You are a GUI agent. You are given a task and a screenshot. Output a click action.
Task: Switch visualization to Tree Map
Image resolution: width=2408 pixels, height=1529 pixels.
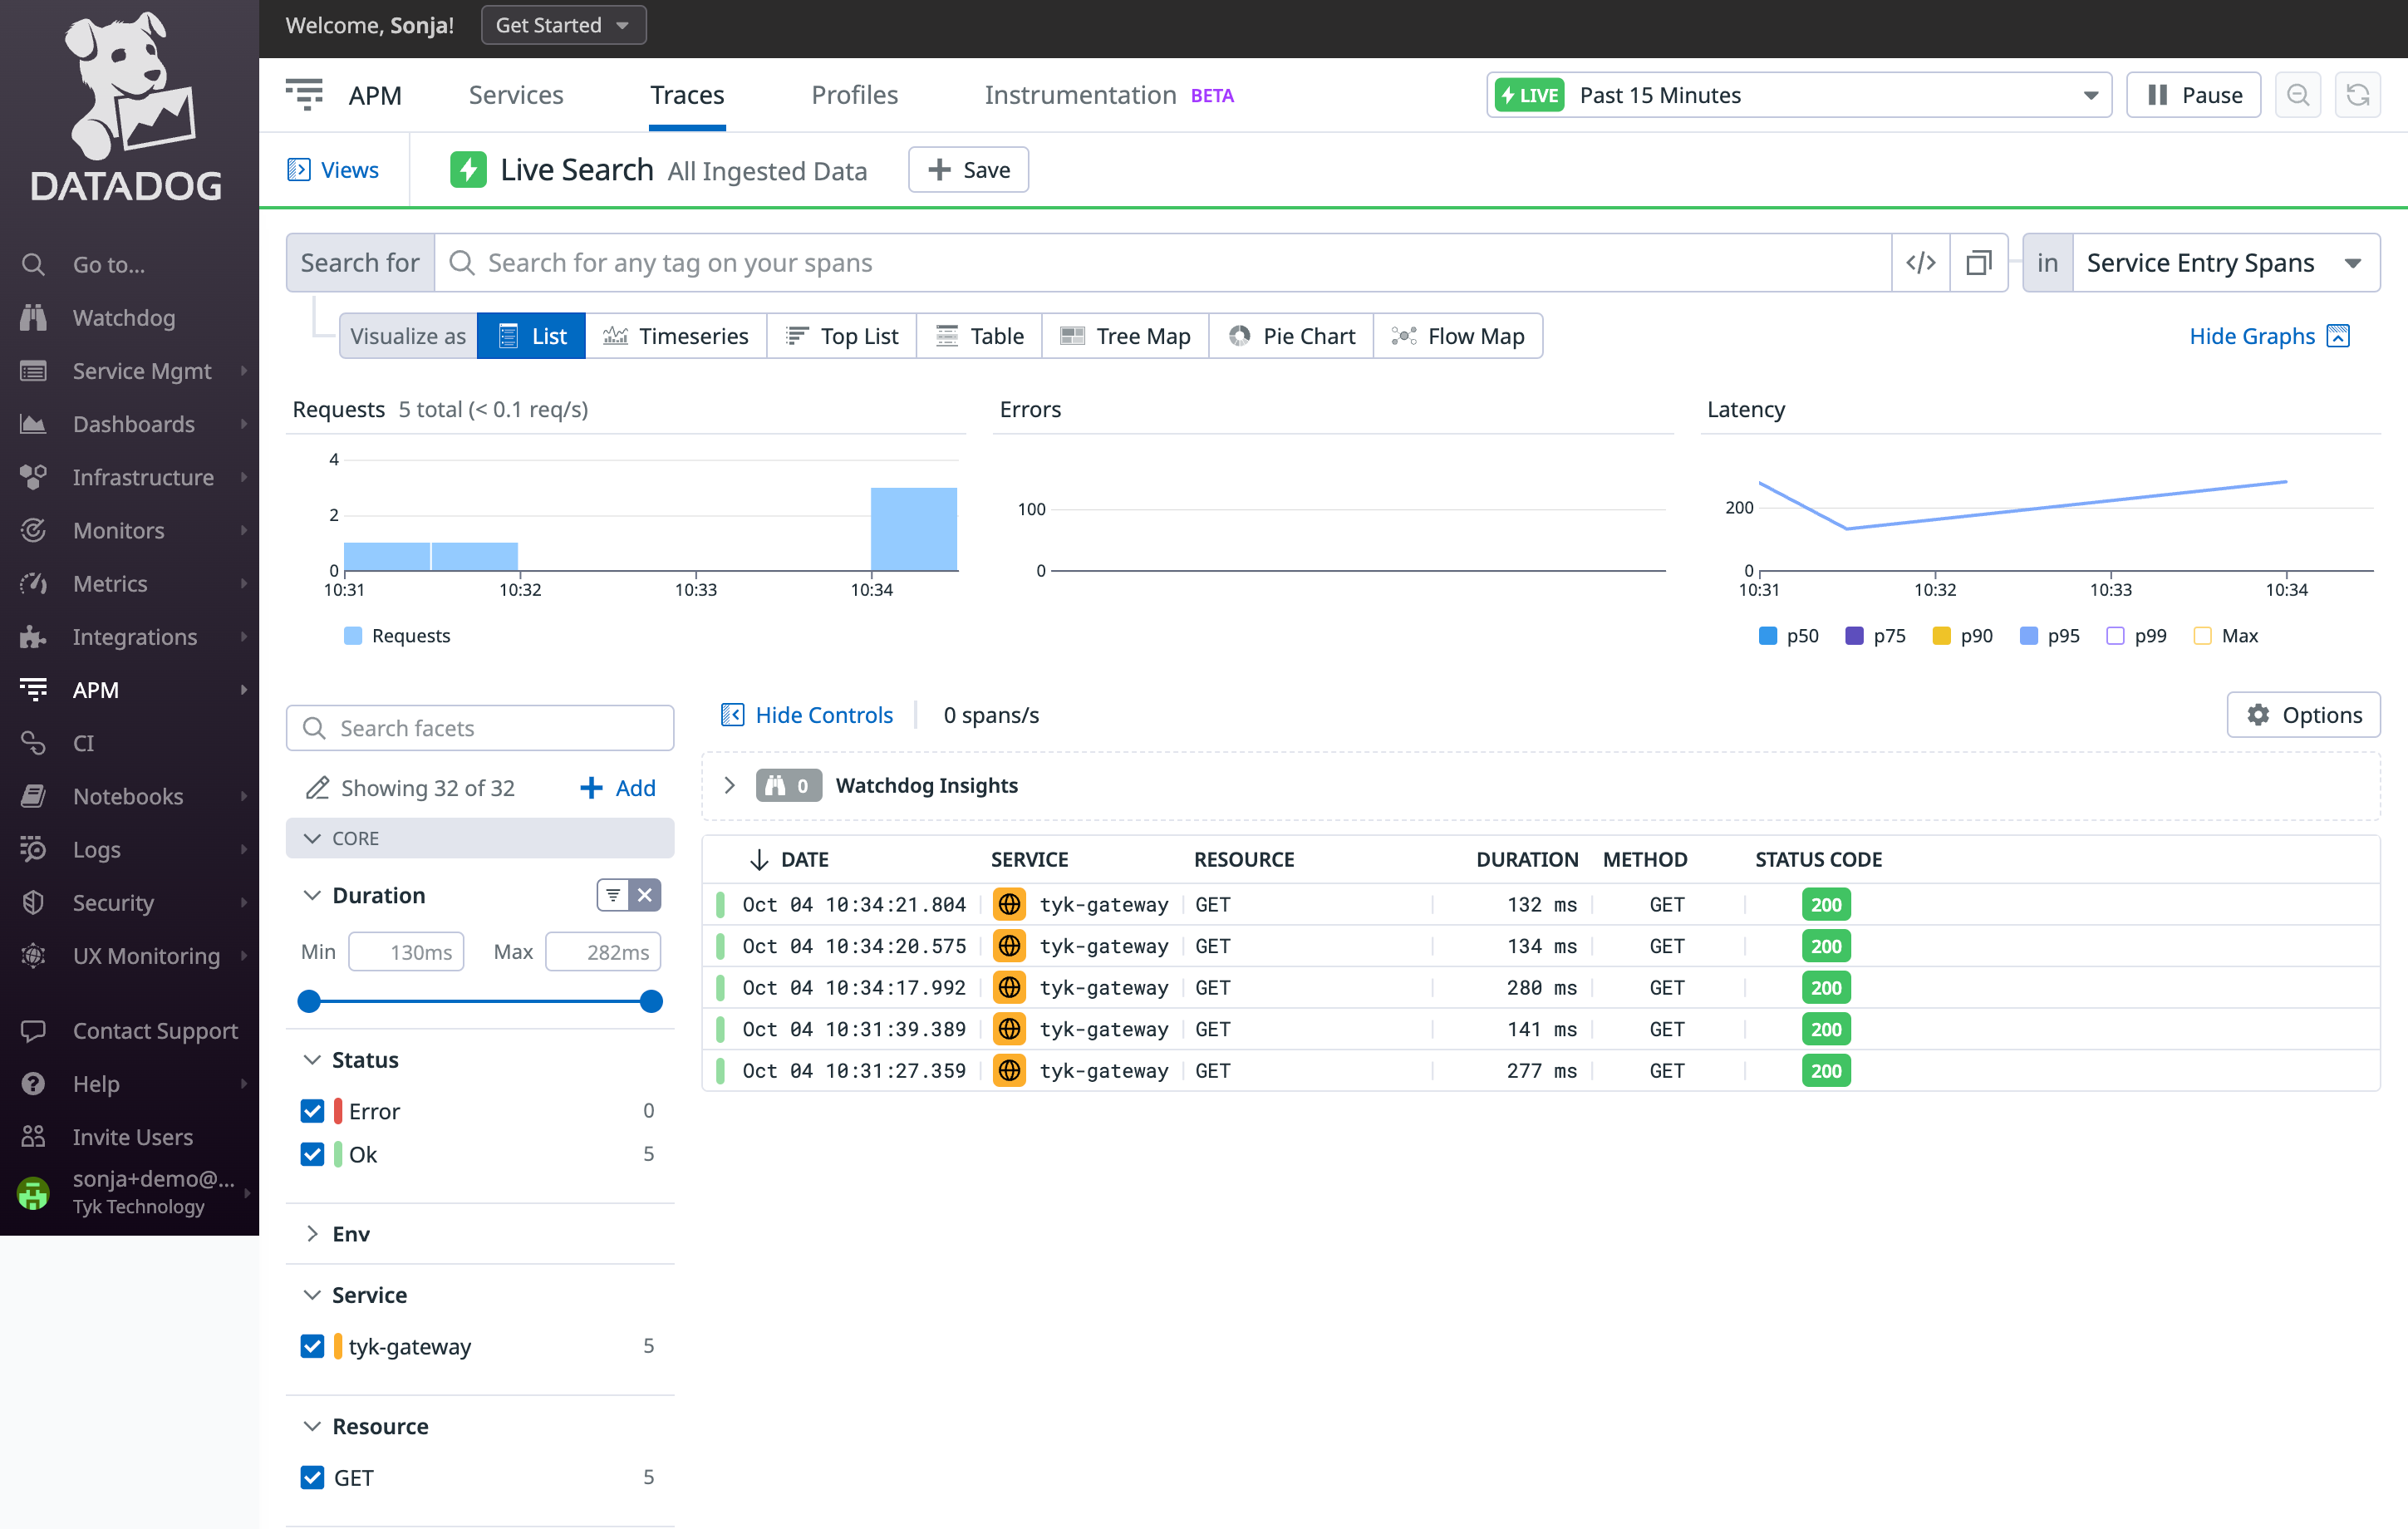point(1125,335)
